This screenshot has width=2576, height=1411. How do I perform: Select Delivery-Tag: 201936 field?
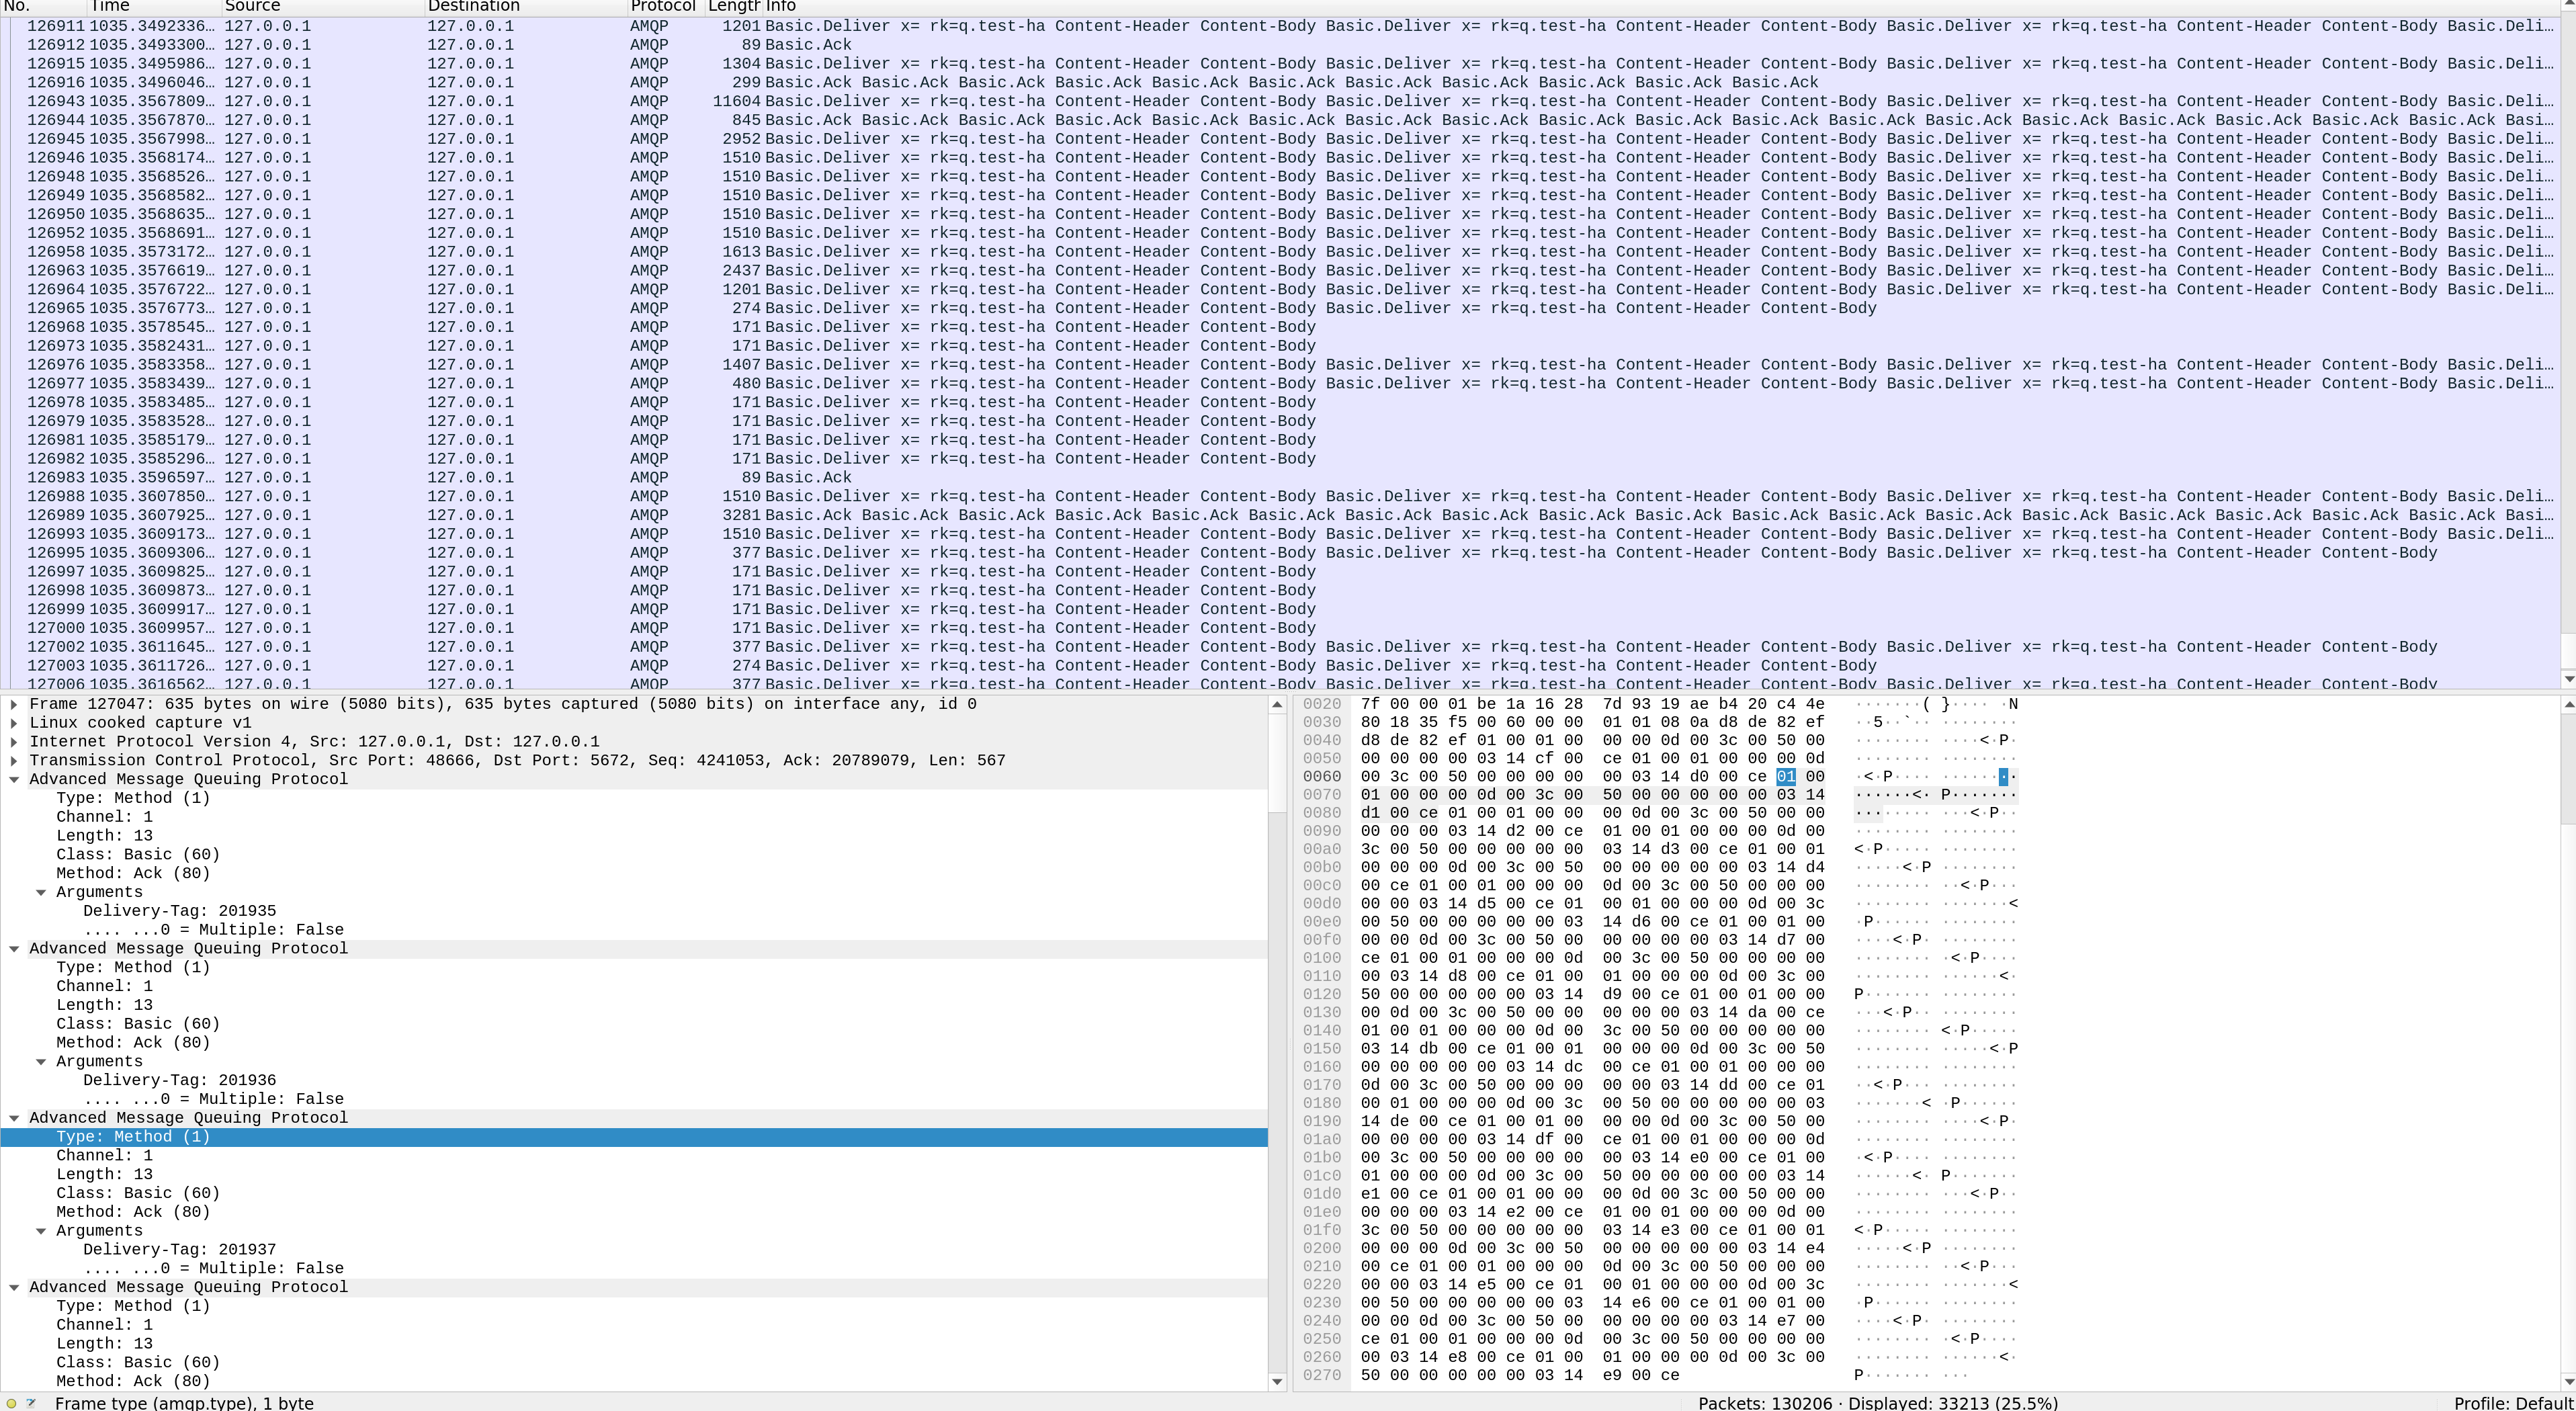[x=179, y=1080]
